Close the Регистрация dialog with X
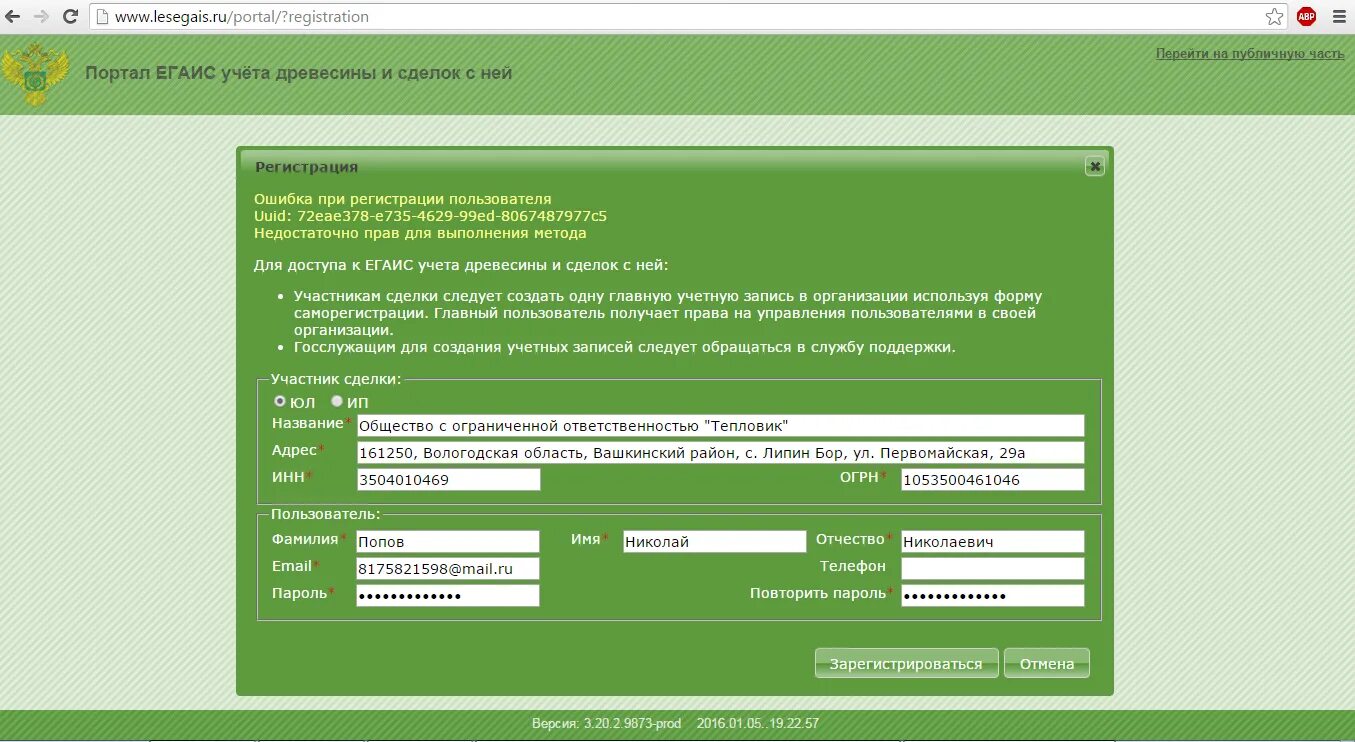Image resolution: width=1355 pixels, height=742 pixels. pos(1095,167)
